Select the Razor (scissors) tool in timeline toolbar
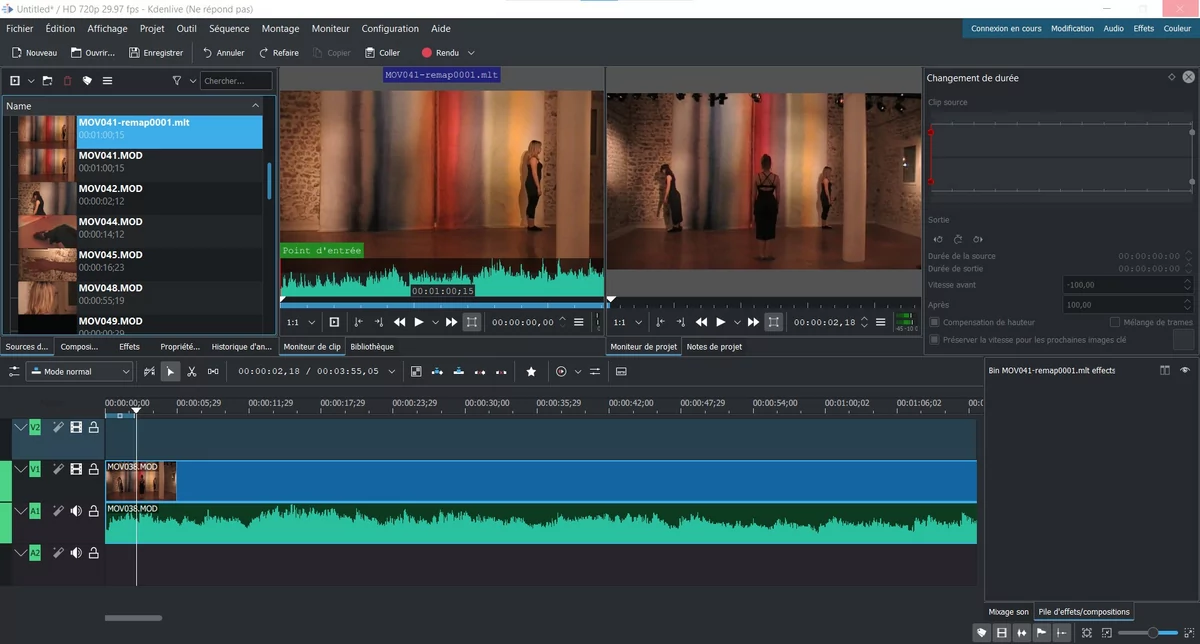 [x=192, y=371]
